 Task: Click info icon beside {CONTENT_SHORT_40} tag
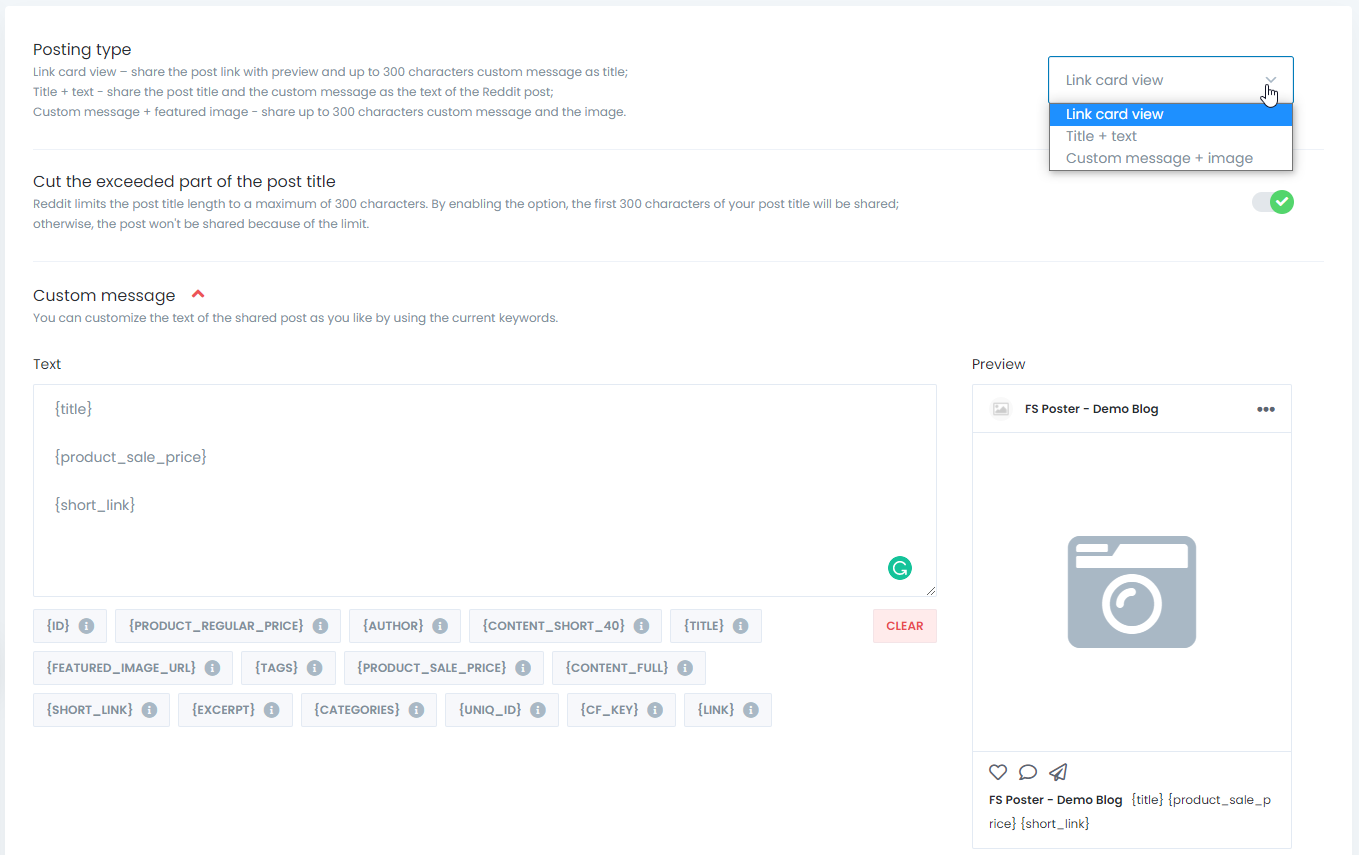(641, 626)
